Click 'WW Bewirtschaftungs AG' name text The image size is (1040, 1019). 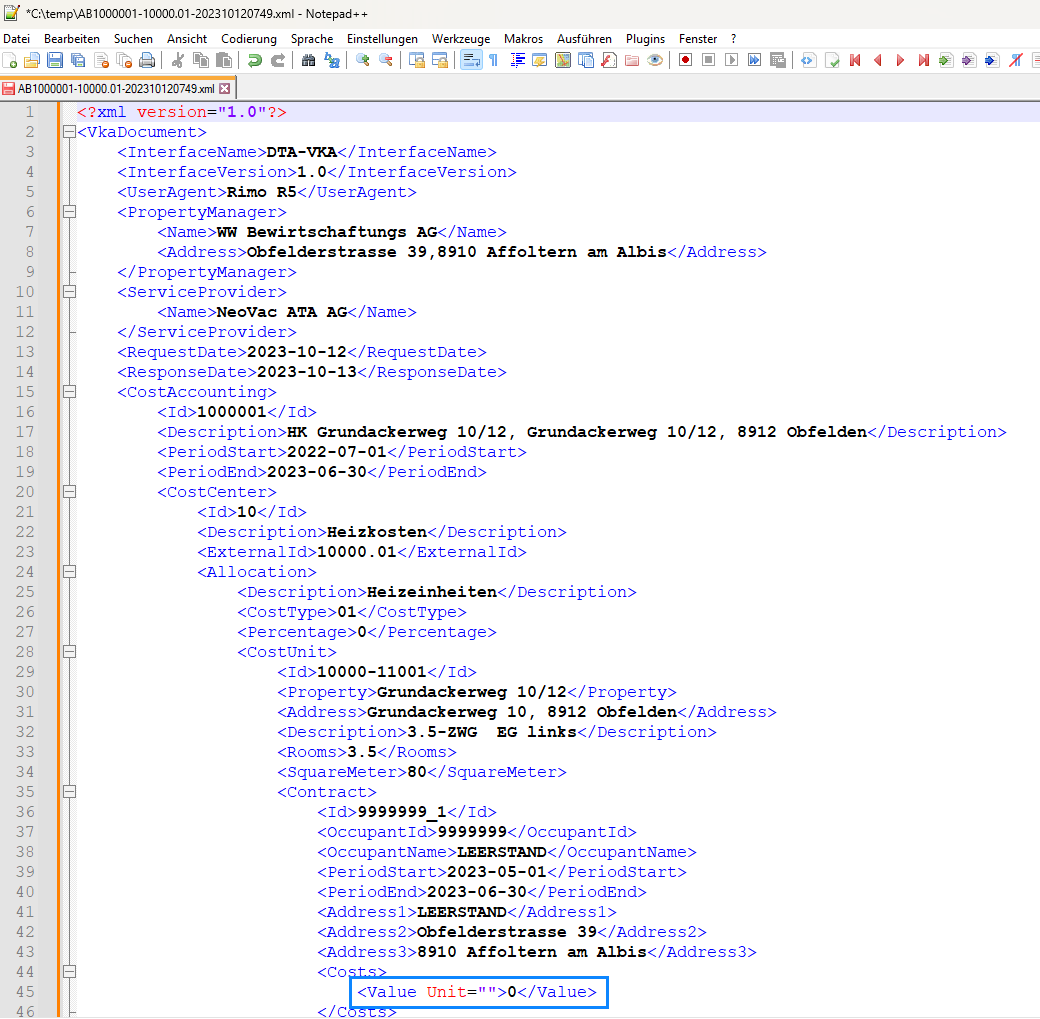pos(327,232)
